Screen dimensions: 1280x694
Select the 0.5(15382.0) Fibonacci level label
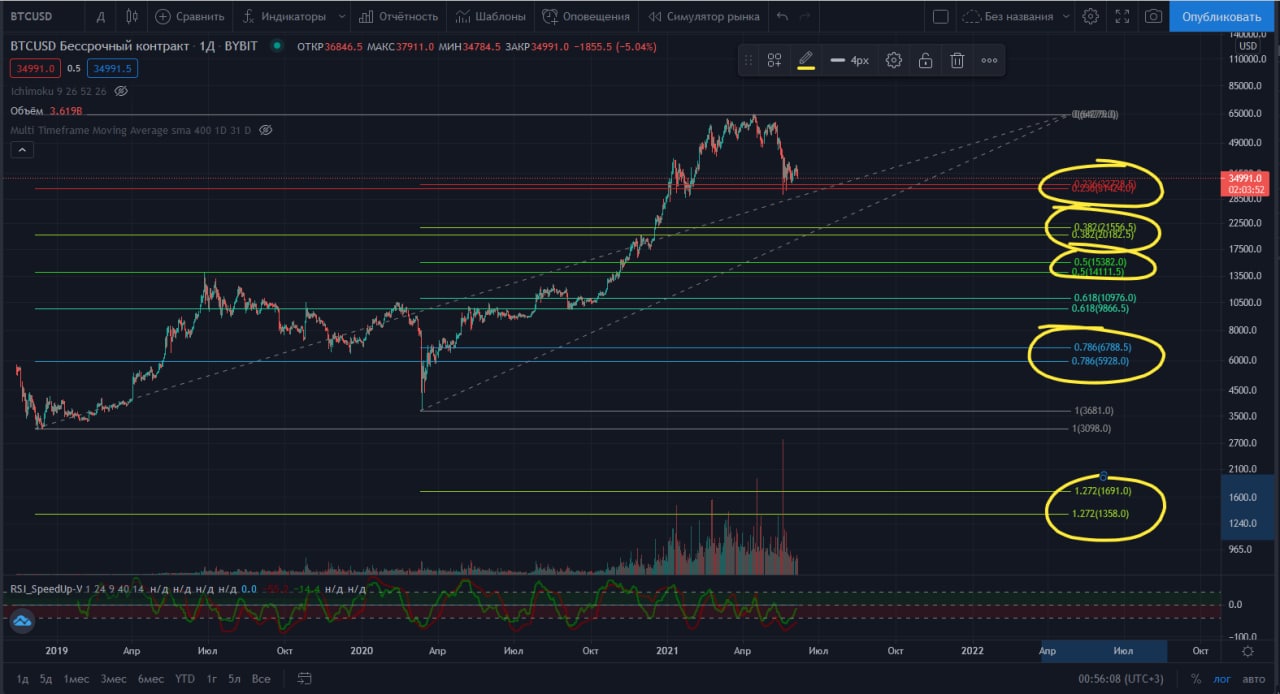pyautogui.click(x=1100, y=262)
